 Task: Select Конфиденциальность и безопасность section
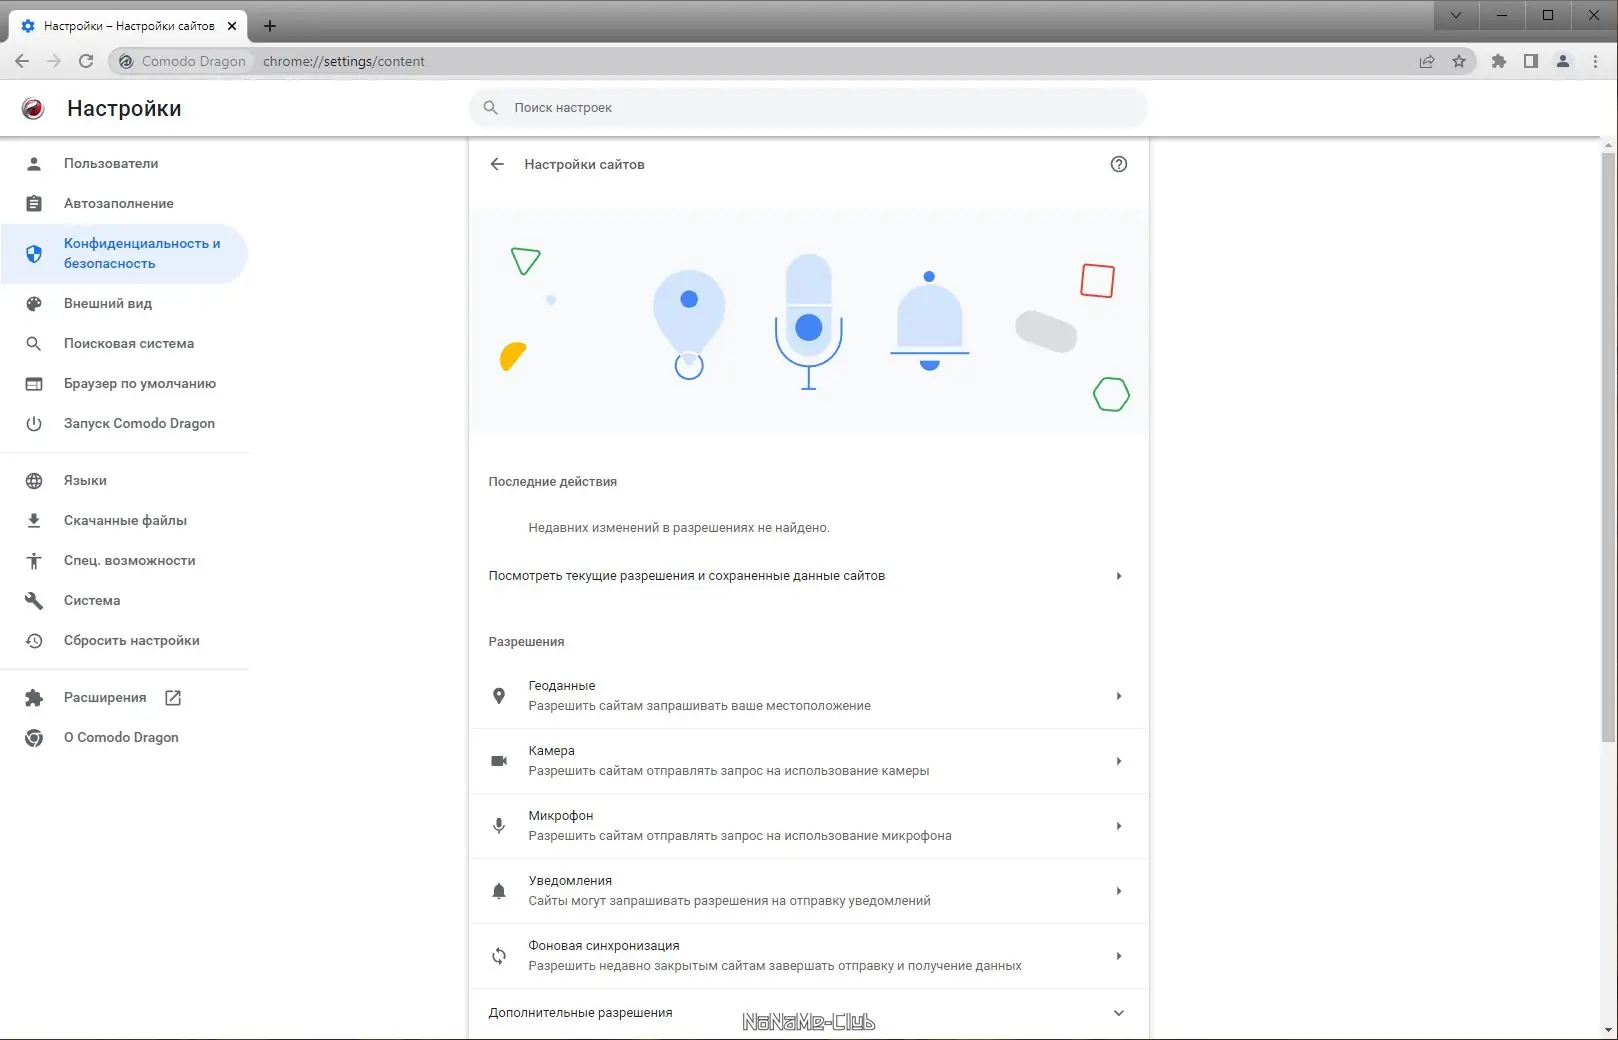click(124, 253)
